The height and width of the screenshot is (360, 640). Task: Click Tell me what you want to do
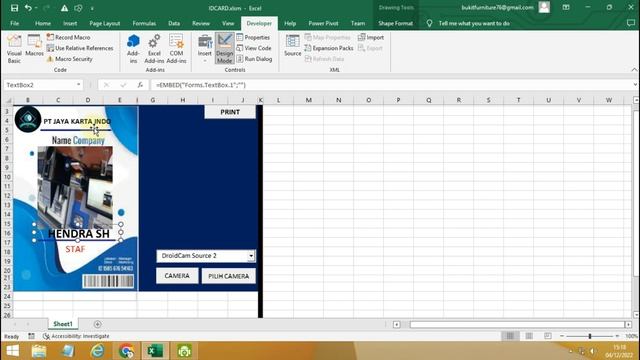pyautogui.click(x=473, y=23)
